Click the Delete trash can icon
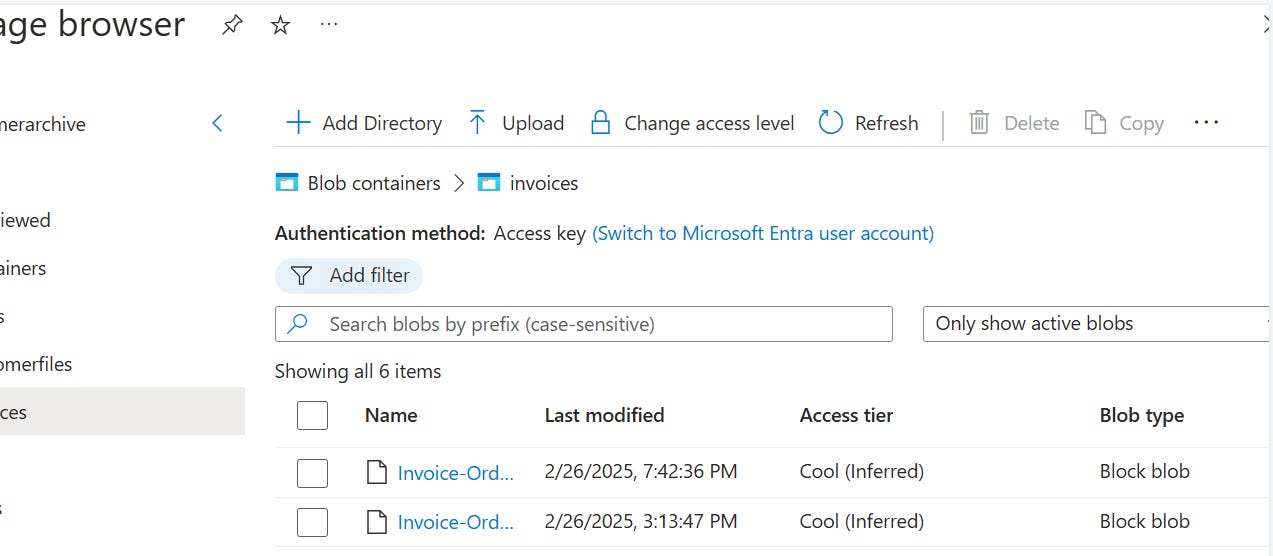The width and height of the screenshot is (1273, 556). [979, 123]
